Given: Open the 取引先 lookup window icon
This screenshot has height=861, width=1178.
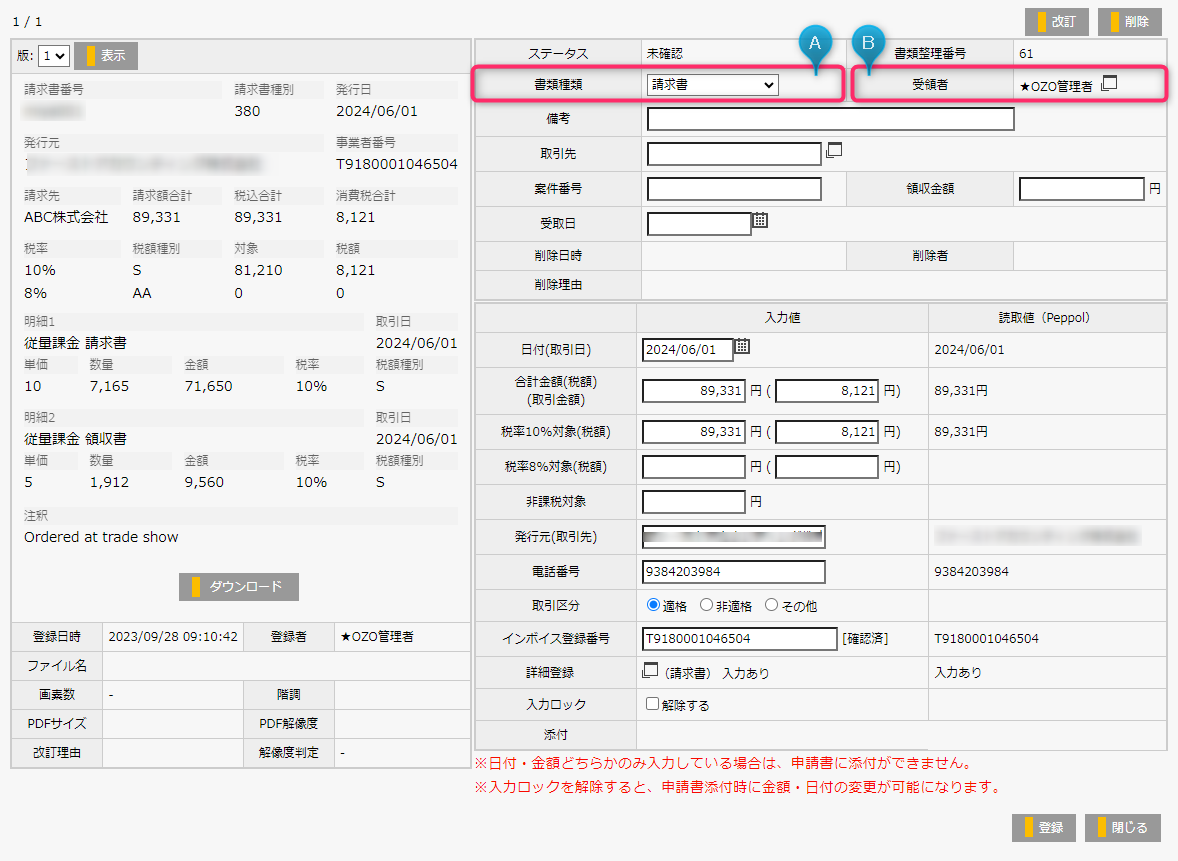Looking at the screenshot, I should 835,151.
